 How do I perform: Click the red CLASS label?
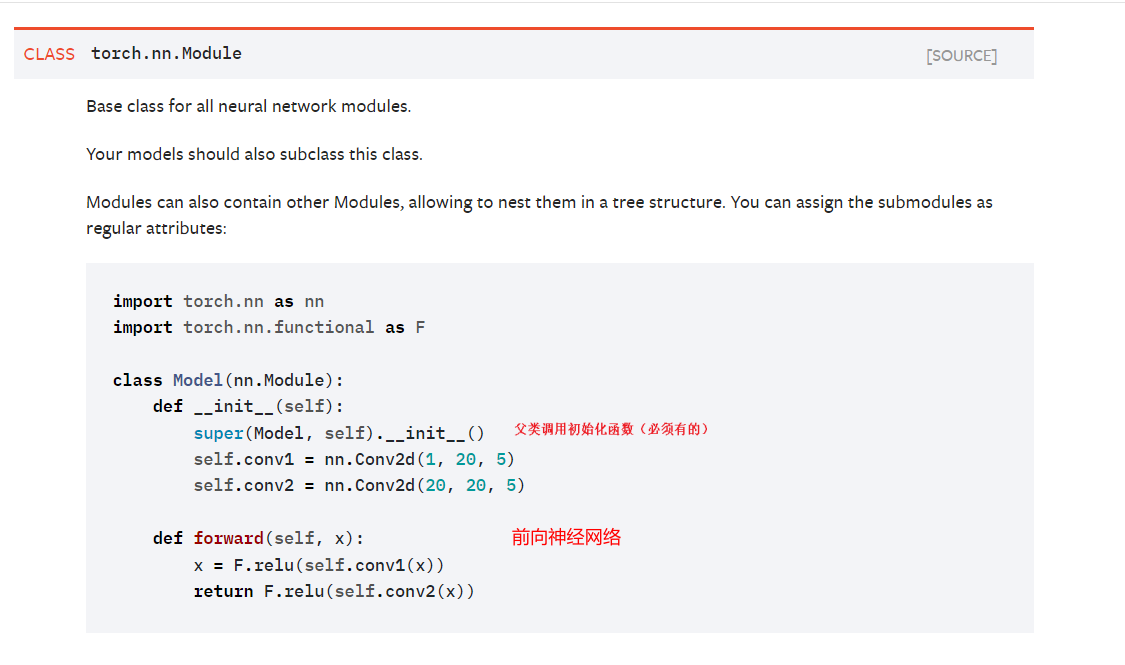tap(49, 54)
